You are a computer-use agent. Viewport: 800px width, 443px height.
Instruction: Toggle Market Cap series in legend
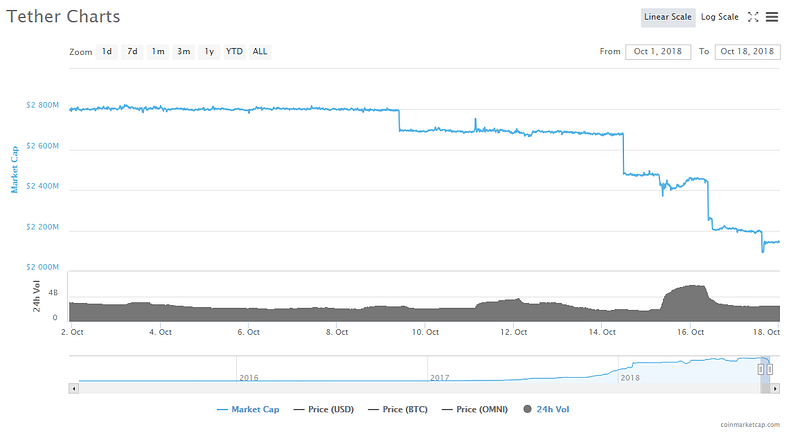tap(248, 409)
